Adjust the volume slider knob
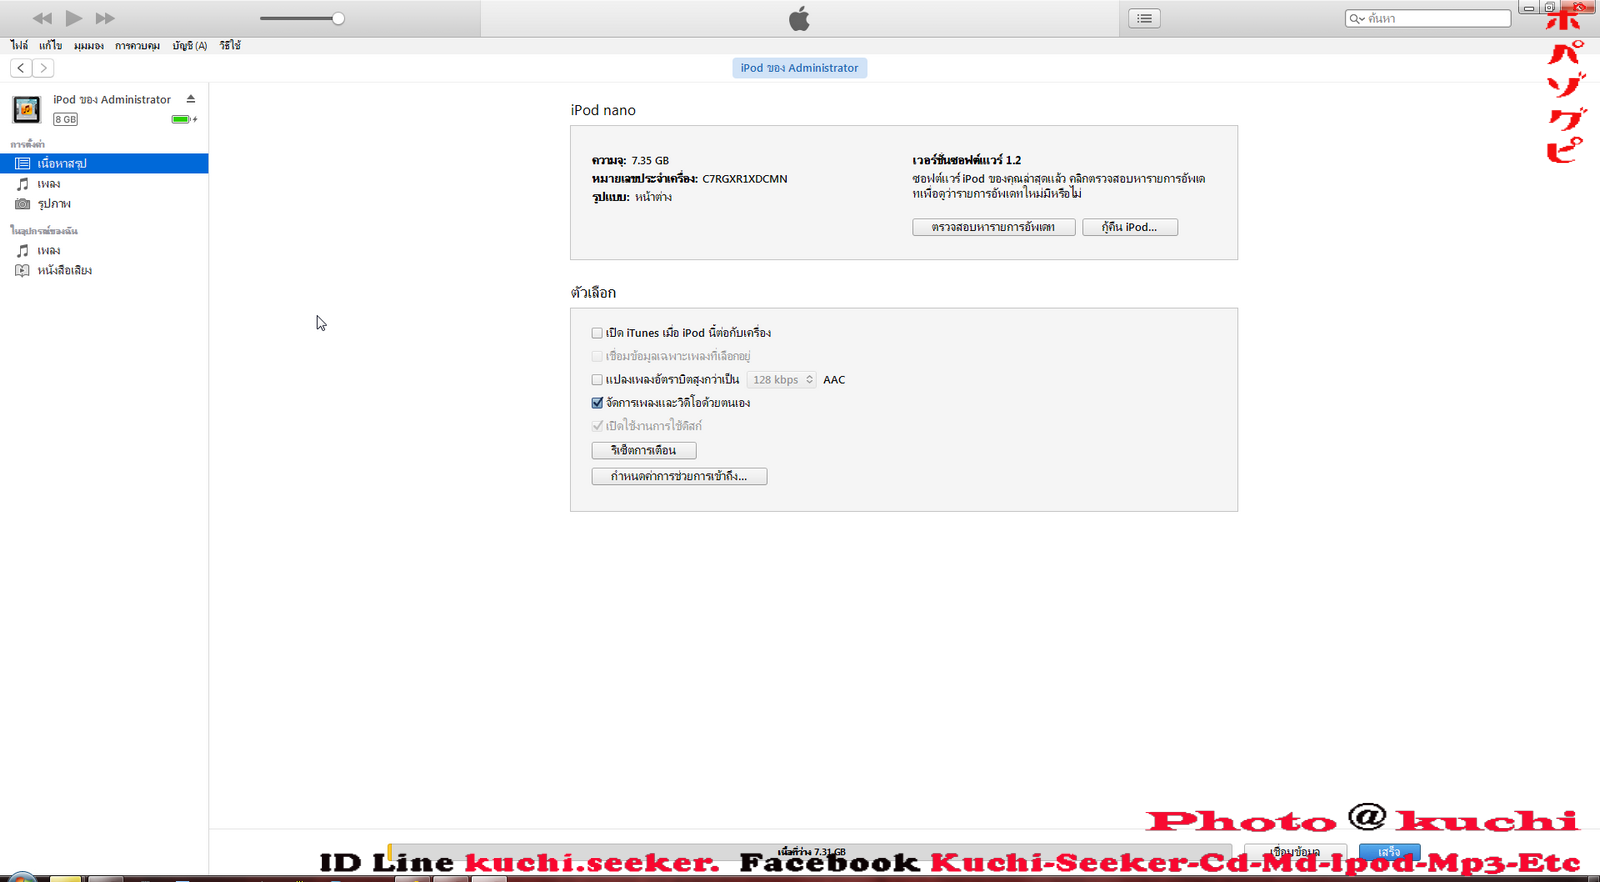This screenshot has height=882, width=1600. pyautogui.click(x=338, y=18)
